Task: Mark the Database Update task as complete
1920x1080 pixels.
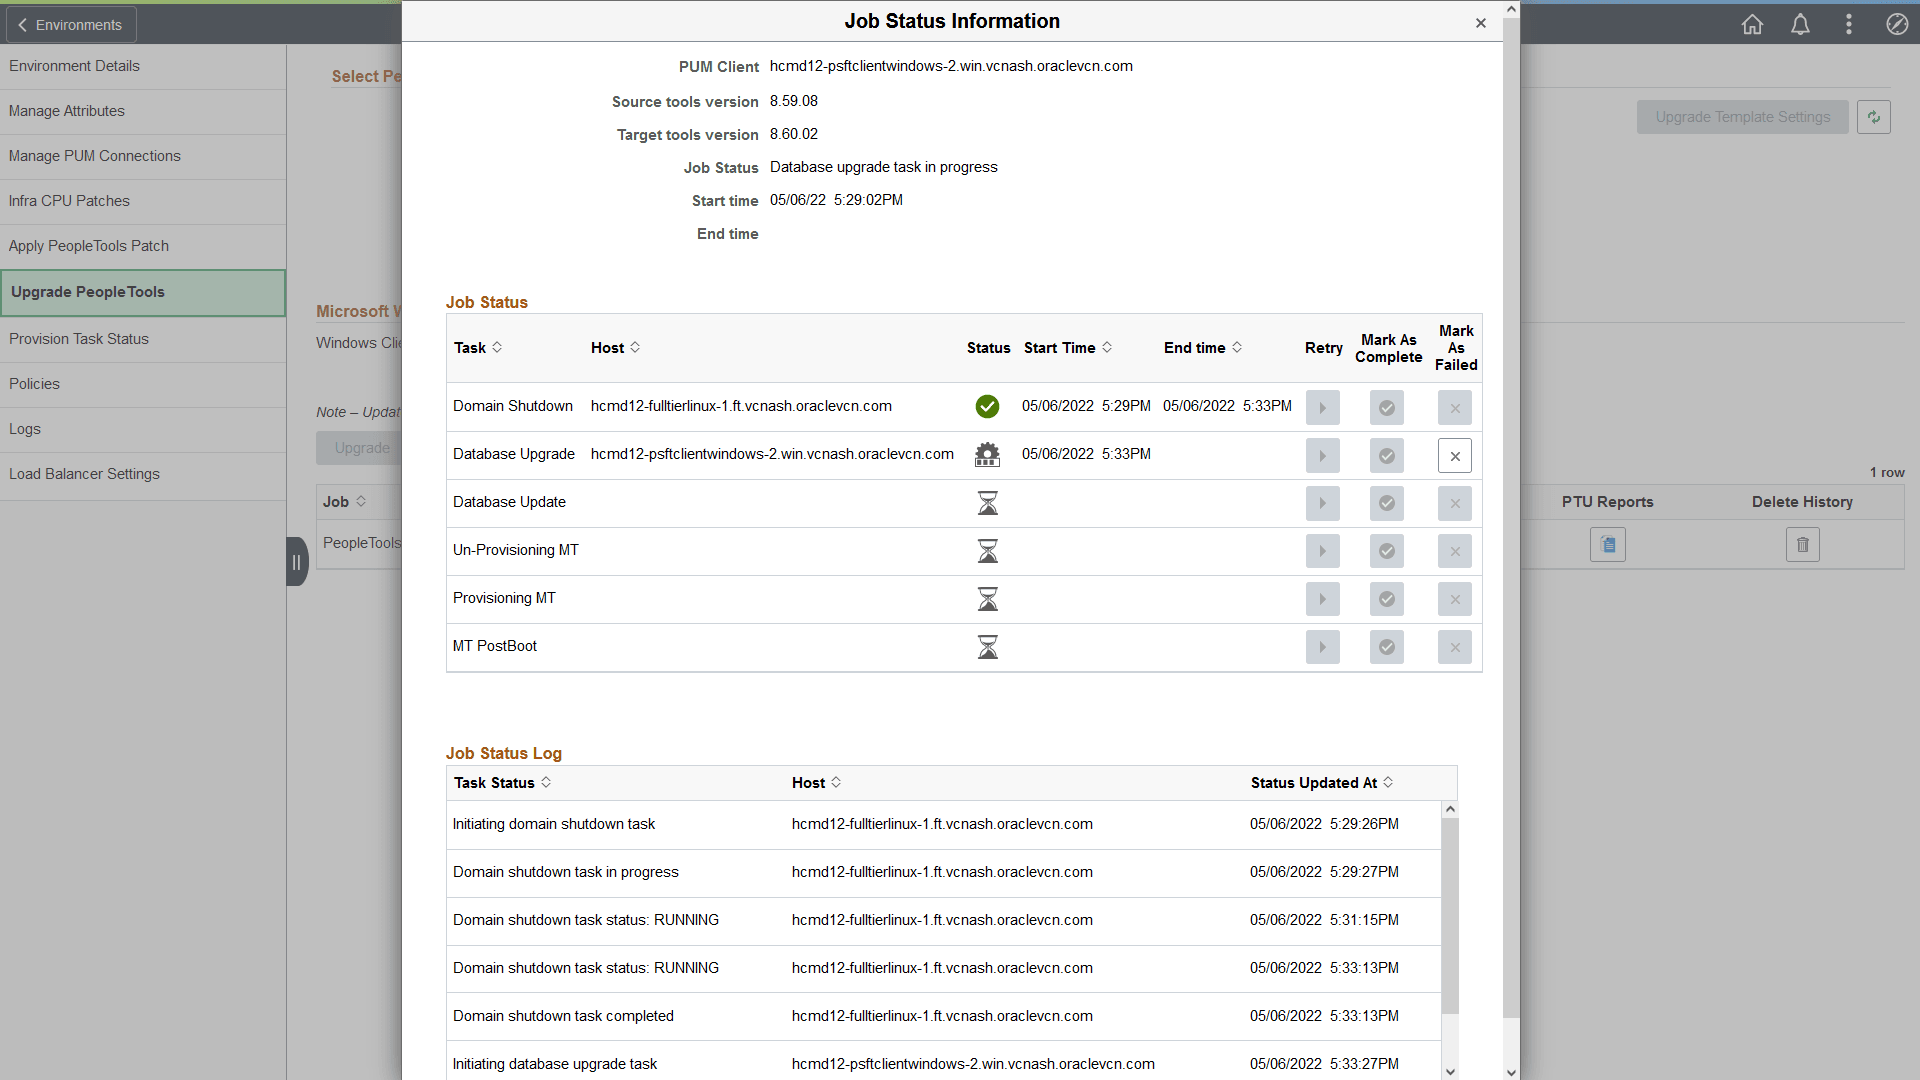Action: pos(1386,503)
